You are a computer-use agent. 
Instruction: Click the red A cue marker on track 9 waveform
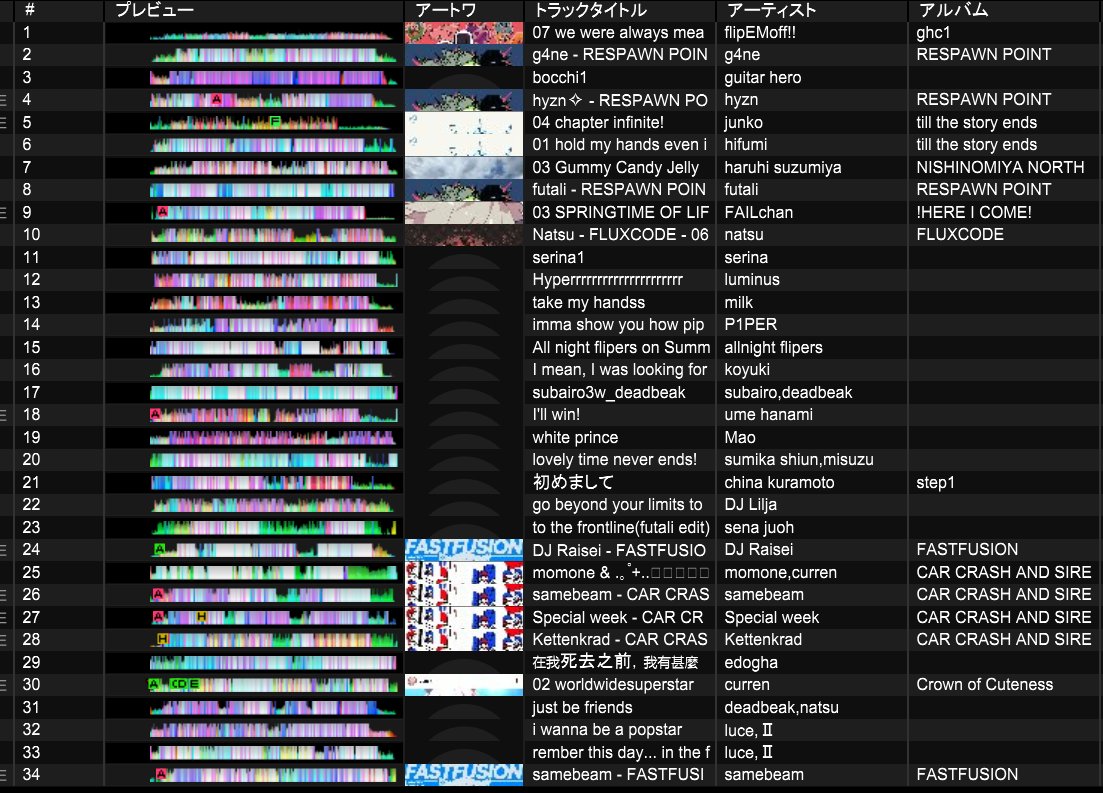point(162,211)
